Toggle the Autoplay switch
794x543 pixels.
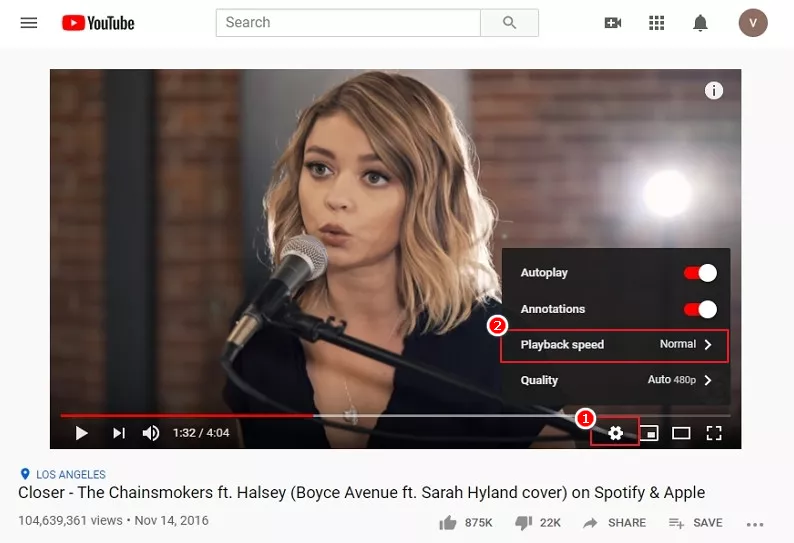coord(700,273)
